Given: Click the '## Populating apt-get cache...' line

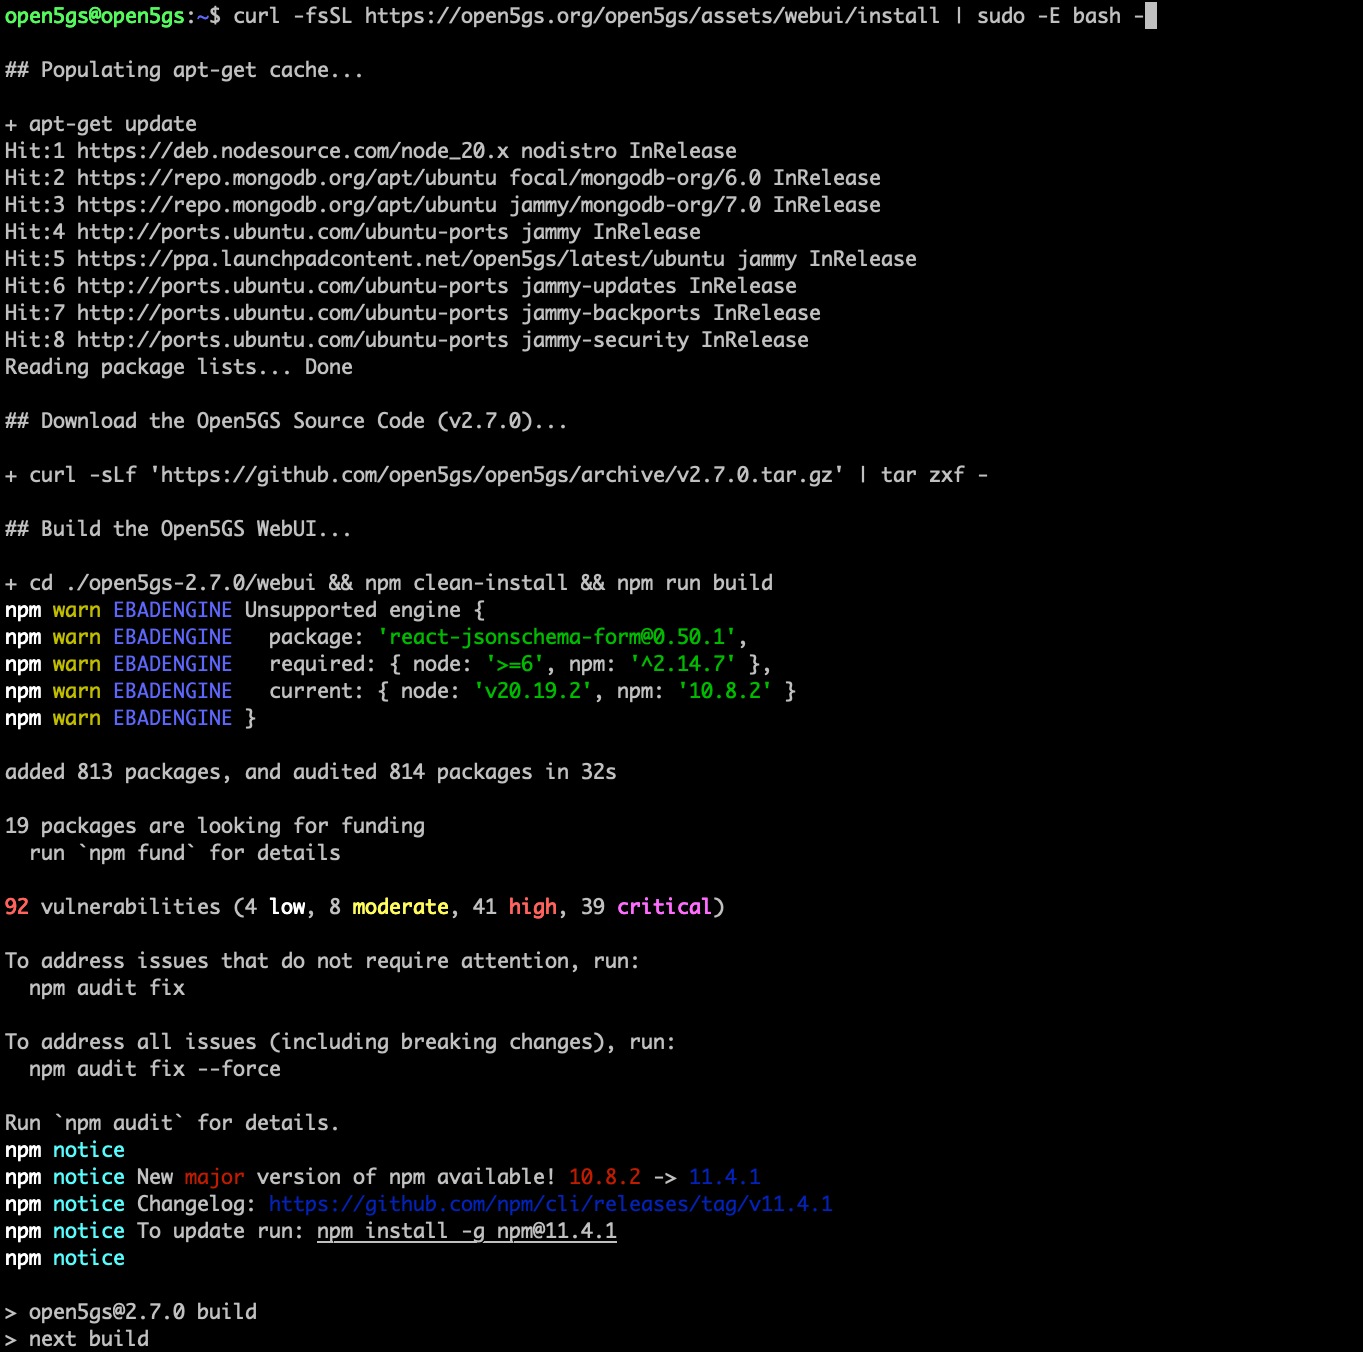Looking at the screenshot, I should (x=184, y=70).
